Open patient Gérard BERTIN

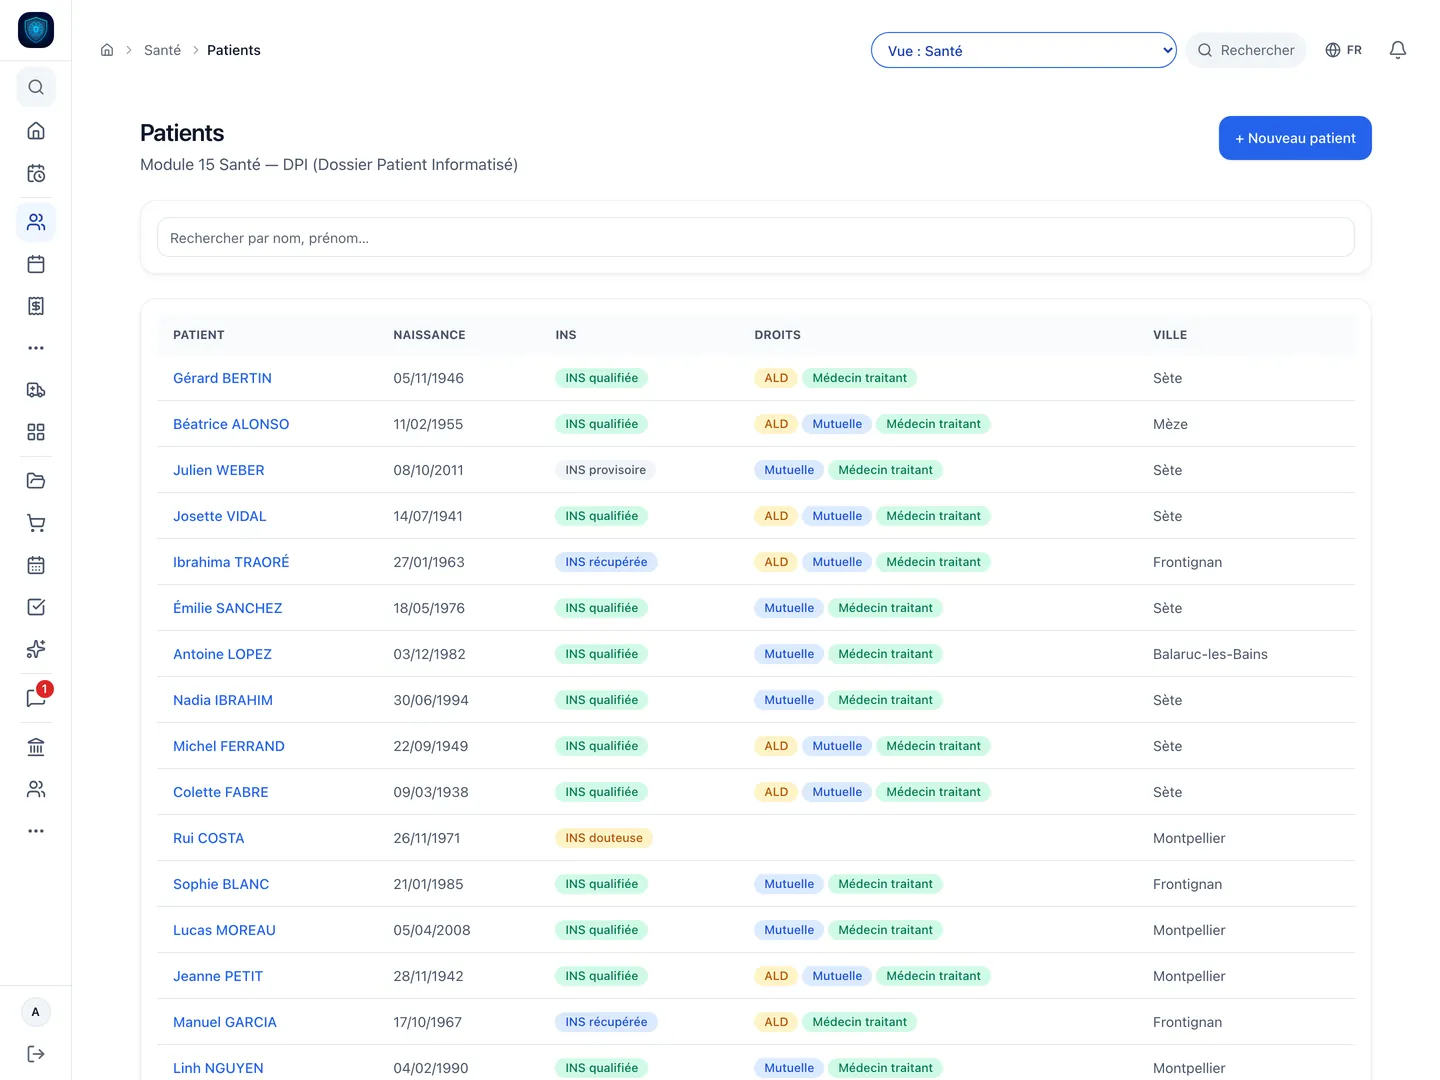222,378
